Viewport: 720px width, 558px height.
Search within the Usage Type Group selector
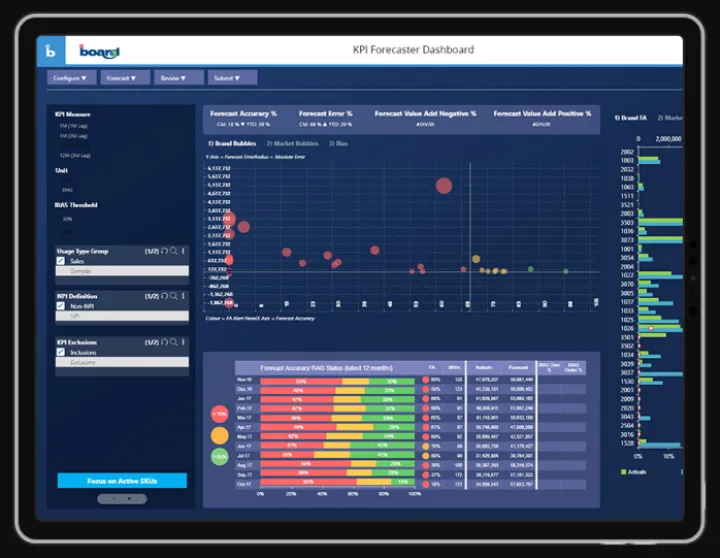[x=174, y=251]
